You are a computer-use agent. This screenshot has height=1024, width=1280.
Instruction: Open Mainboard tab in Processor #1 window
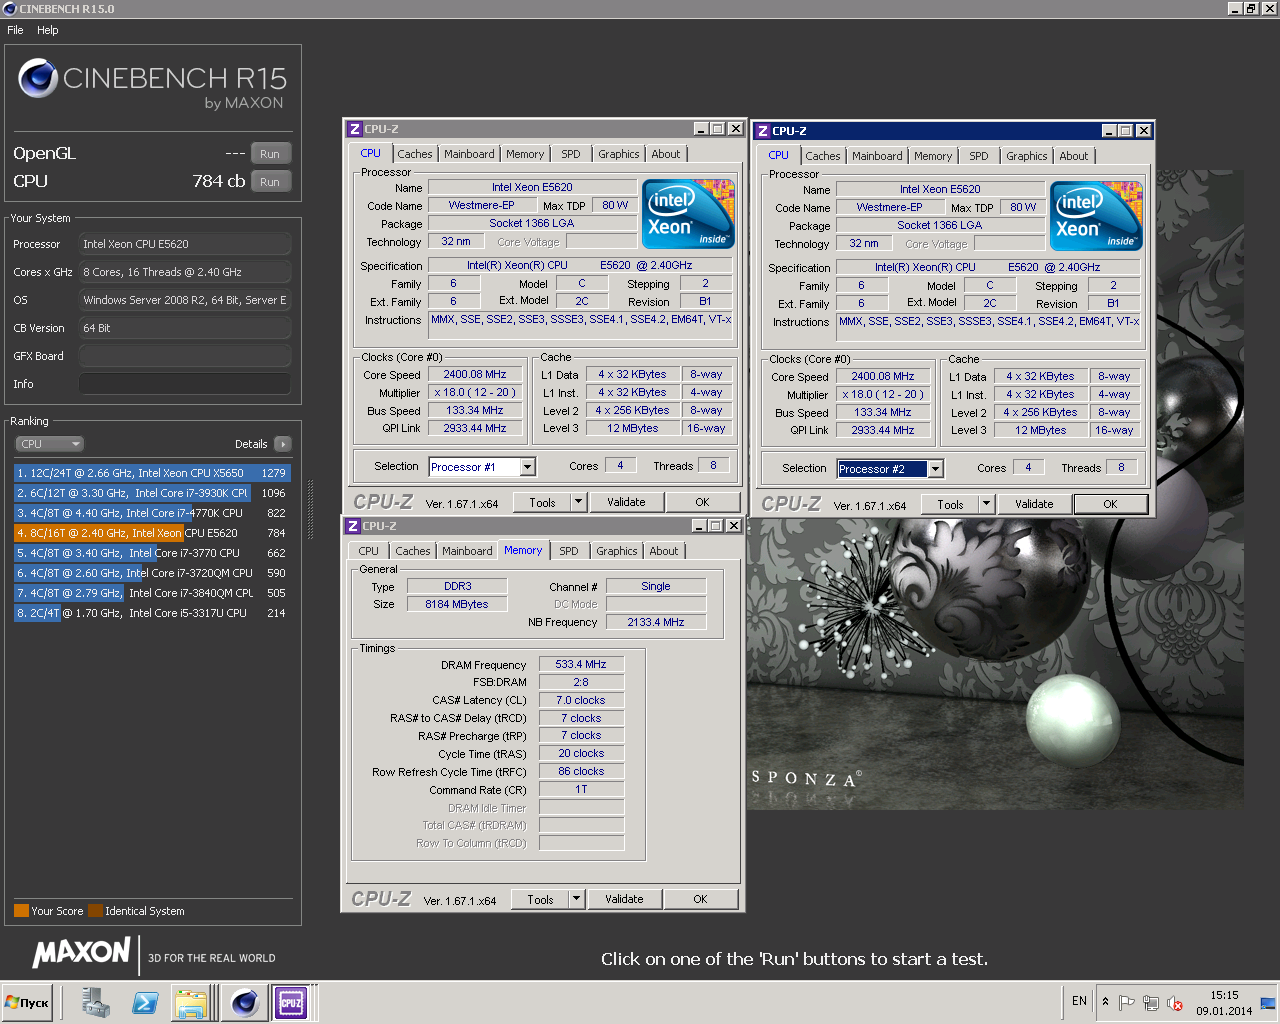[469, 154]
